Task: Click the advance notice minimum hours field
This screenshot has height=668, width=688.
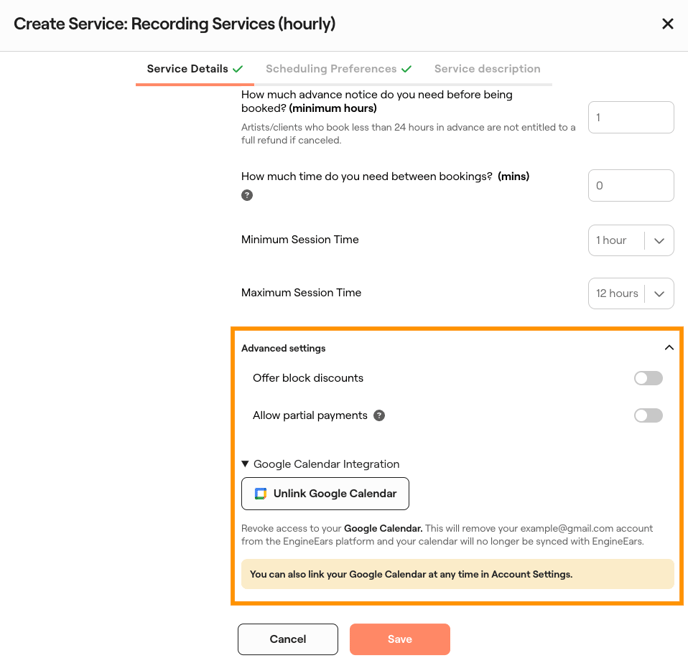Action: pos(631,117)
